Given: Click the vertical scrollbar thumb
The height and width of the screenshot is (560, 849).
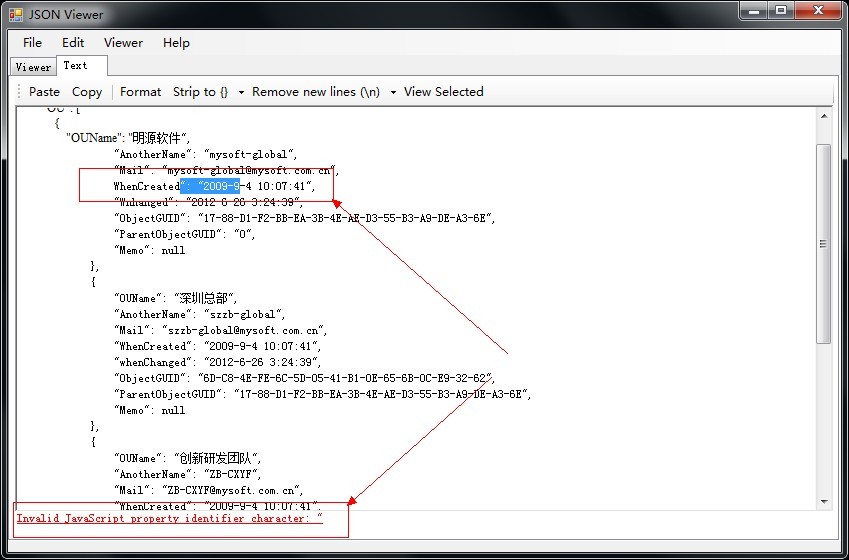Looking at the screenshot, I should (824, 244).
